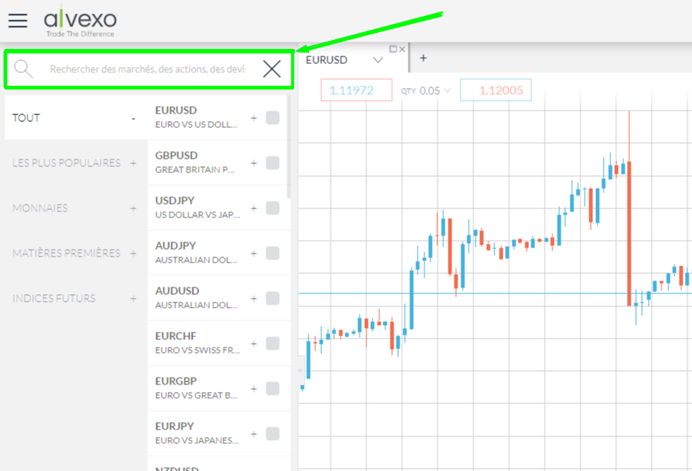Screen dimensions: 692x471
Task: Open the EURUSD symbol dropdown in tab
Action: tap(377, 60)
